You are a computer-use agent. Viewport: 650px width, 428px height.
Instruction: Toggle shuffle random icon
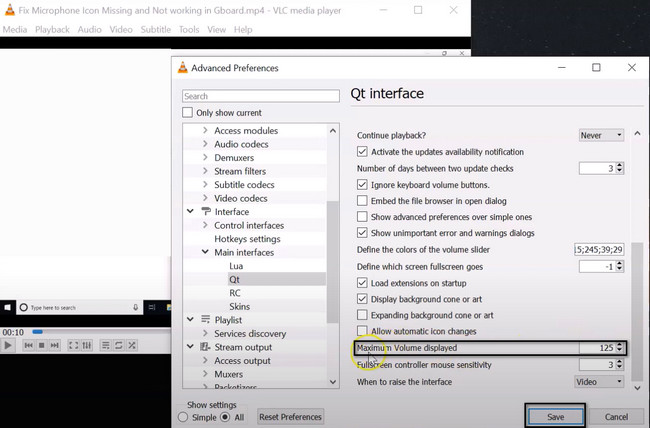tap(132, 345)
